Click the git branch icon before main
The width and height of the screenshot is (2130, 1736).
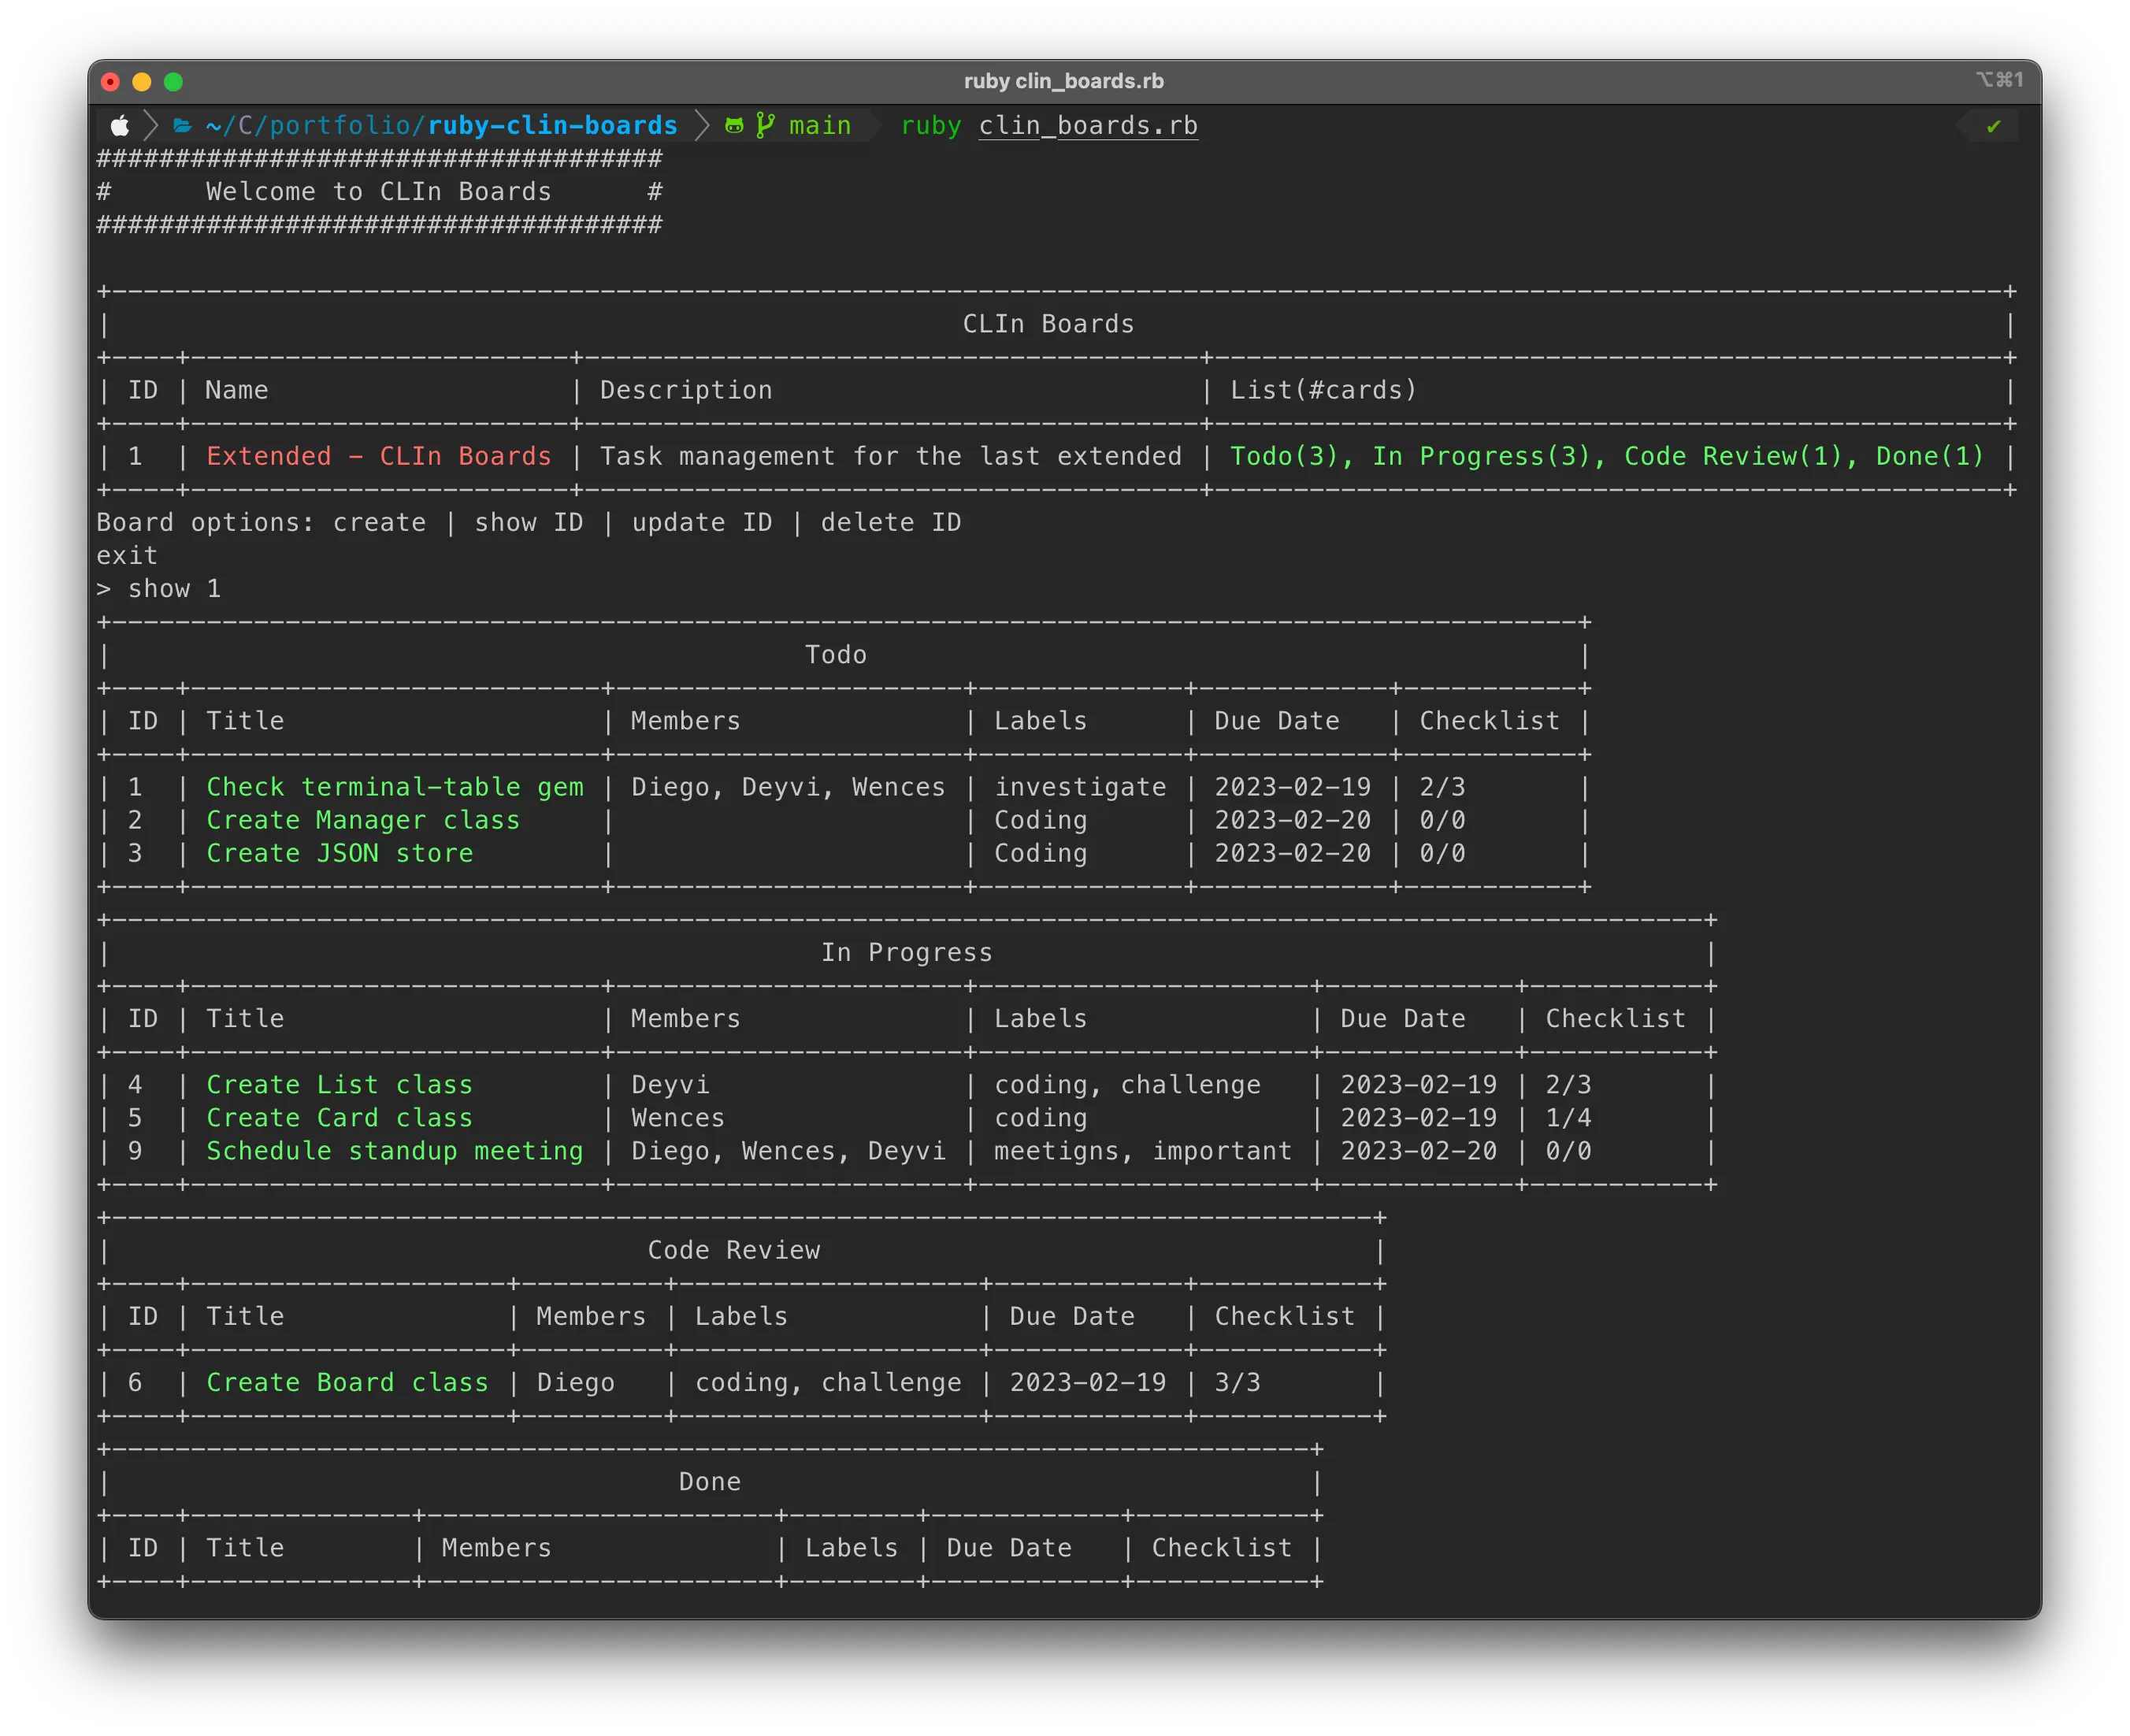tap(765, 126)
